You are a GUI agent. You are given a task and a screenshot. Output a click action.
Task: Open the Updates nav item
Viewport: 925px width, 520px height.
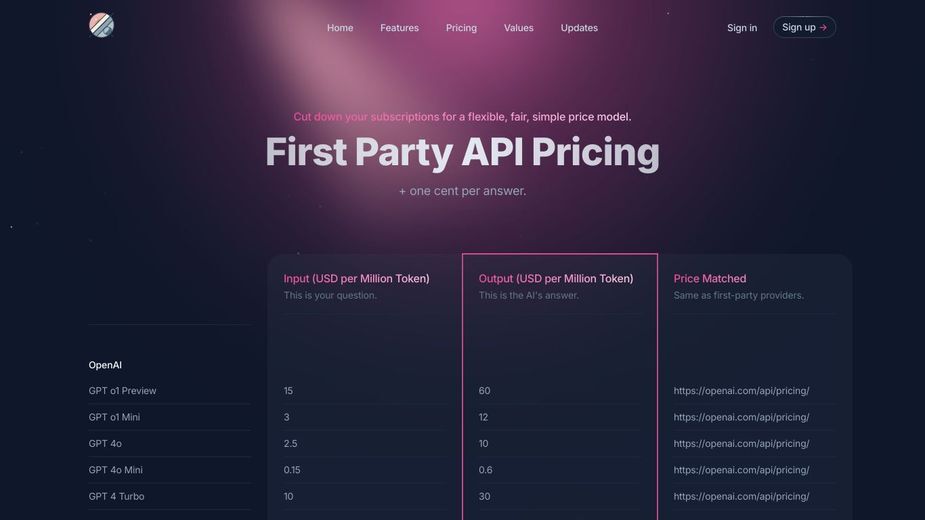[x=579, y=28]
